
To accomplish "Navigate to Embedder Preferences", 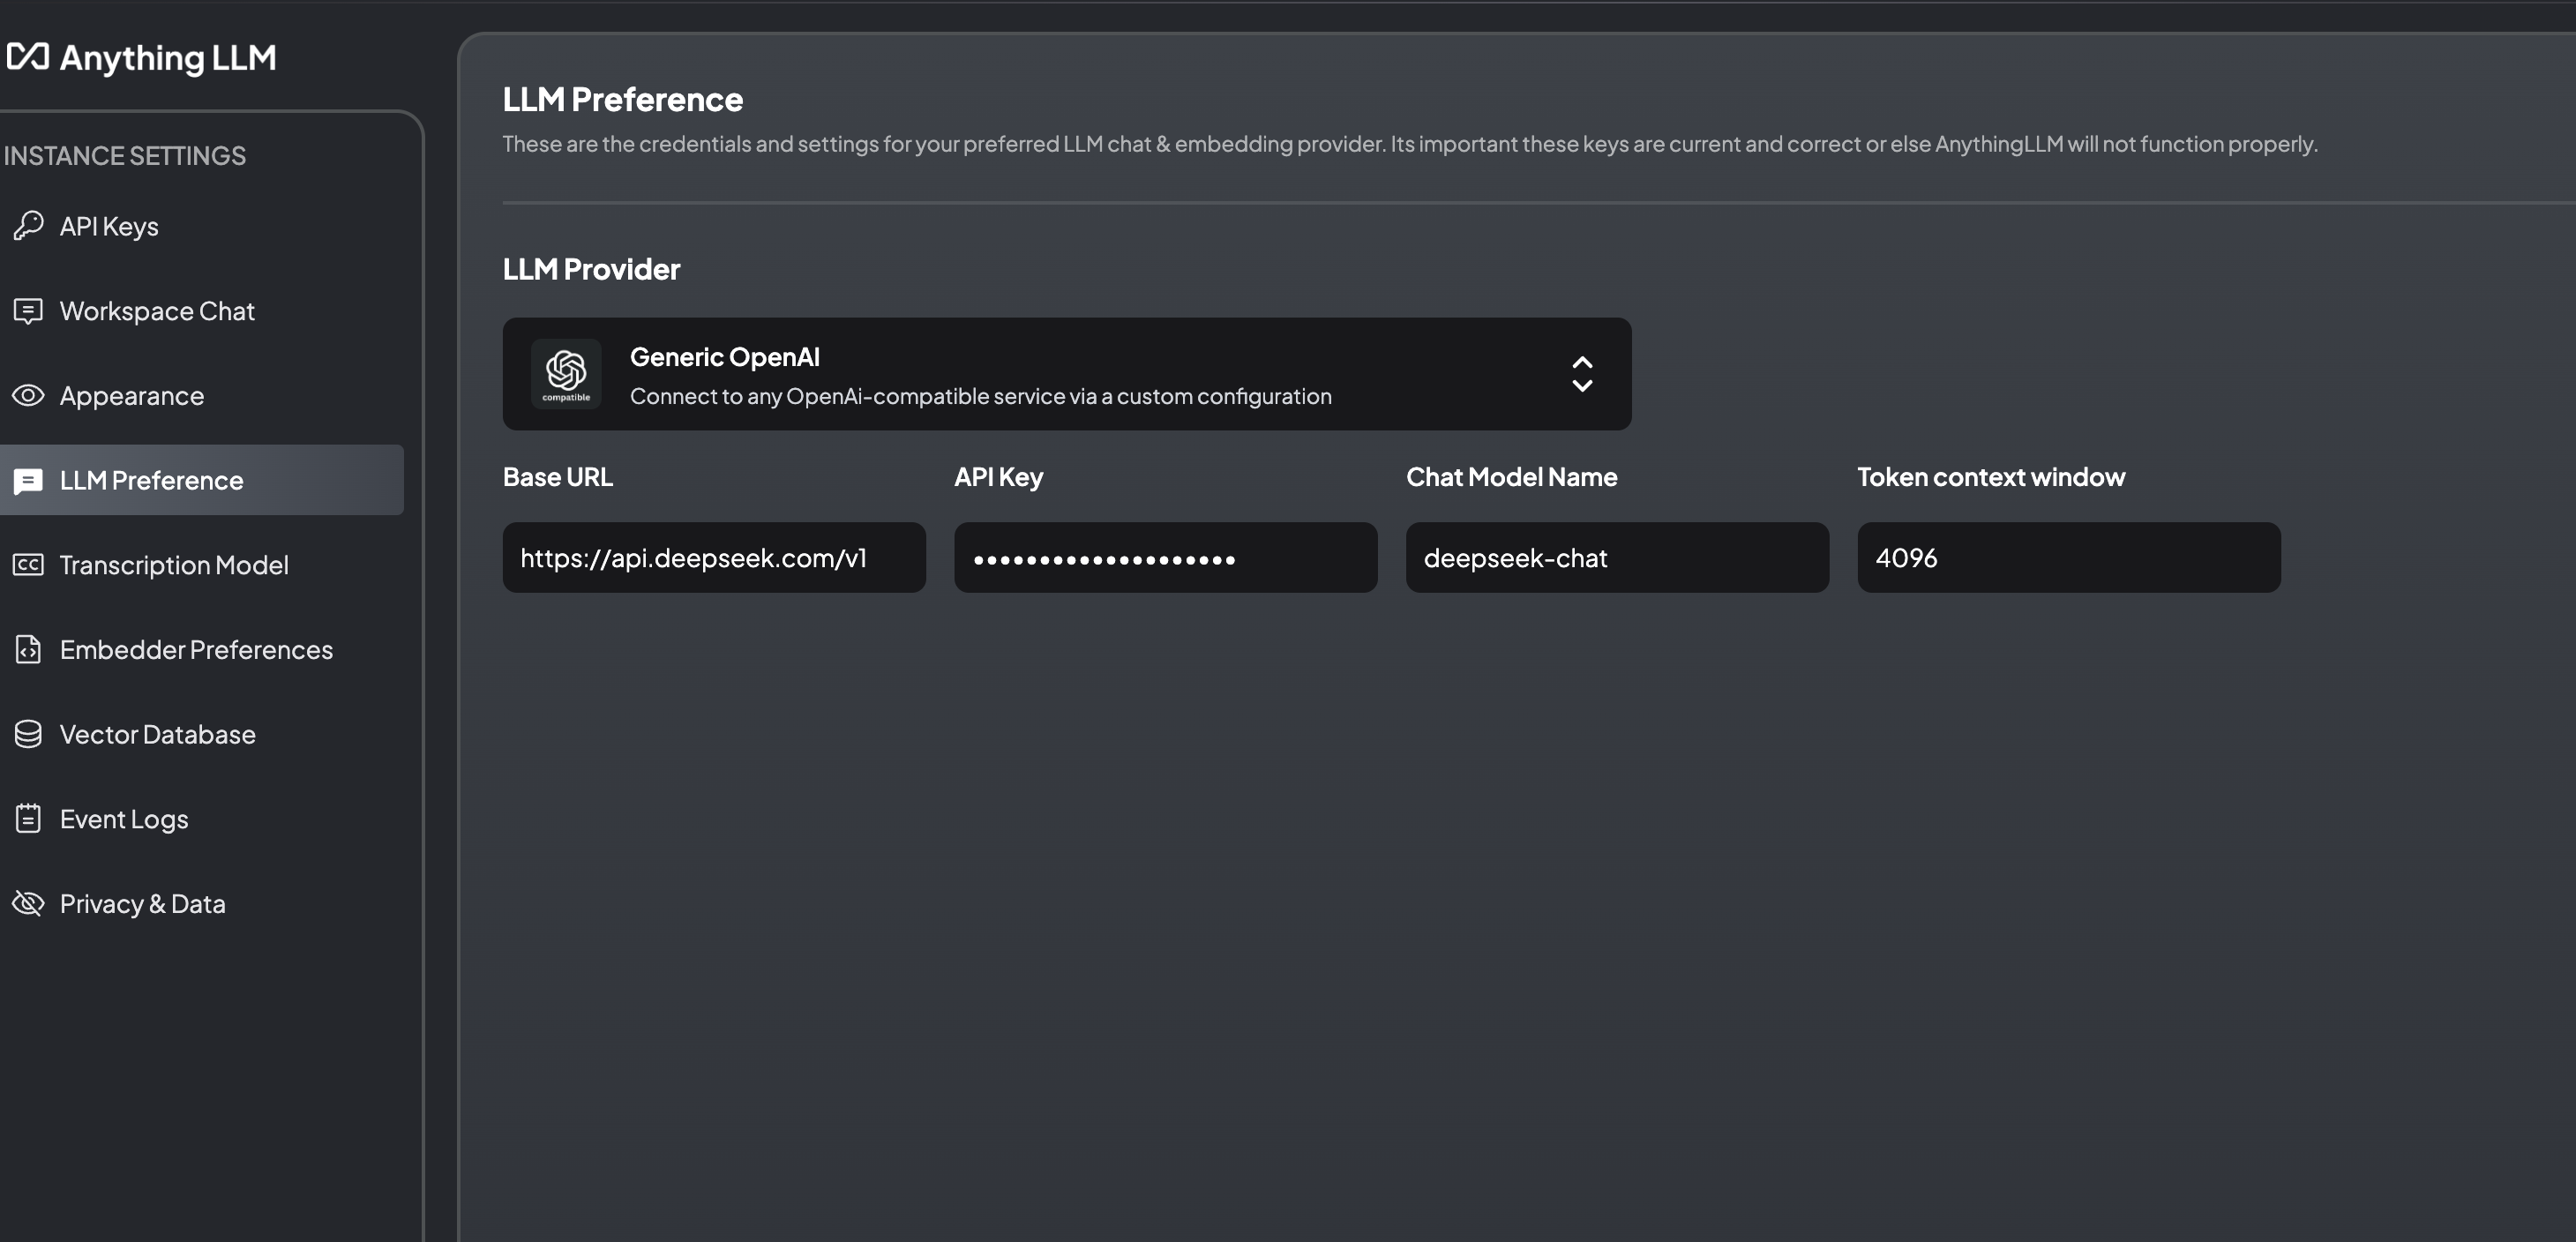I will [x=202, y=650].
